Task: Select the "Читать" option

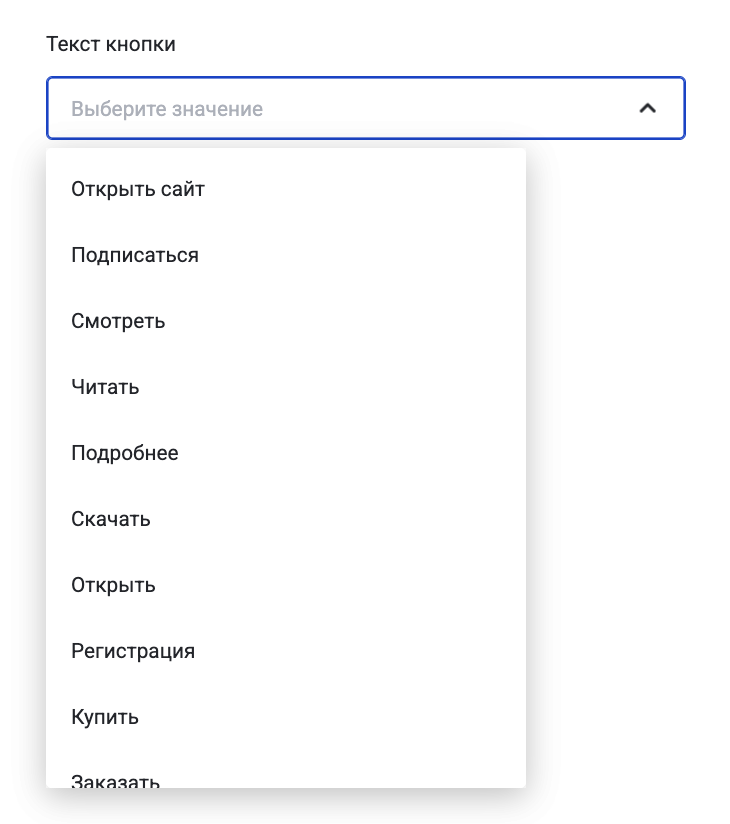Action: click(x=105, y=387)
